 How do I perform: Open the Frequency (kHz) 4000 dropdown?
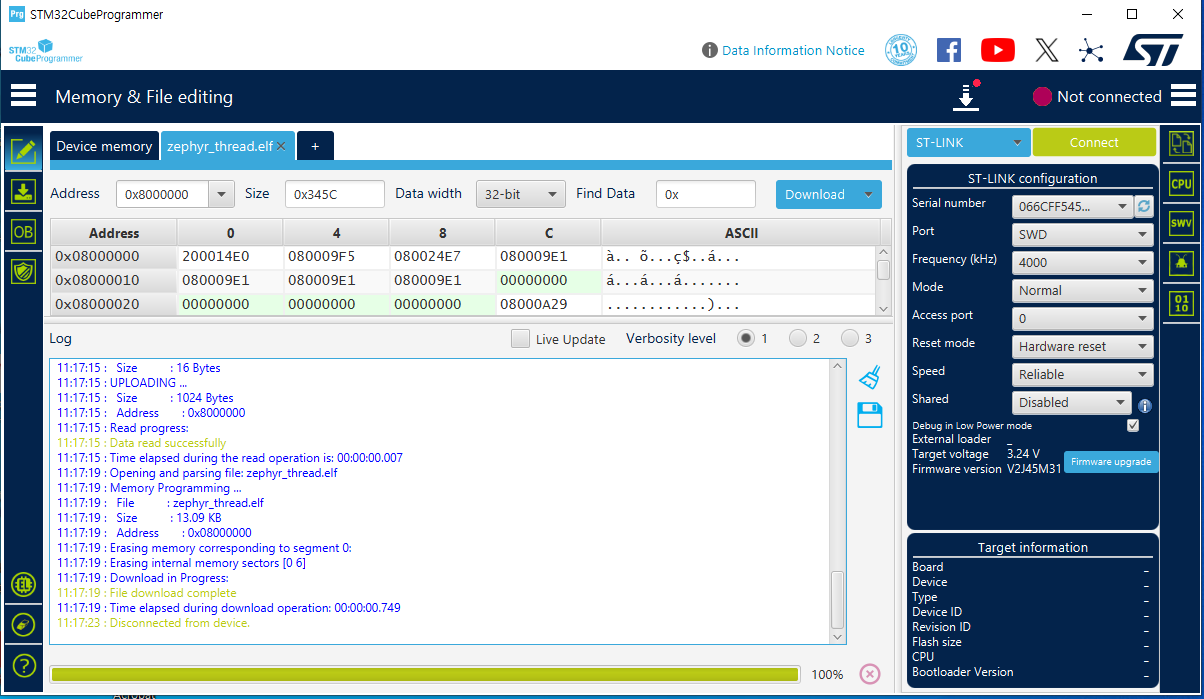(1082, 263)
